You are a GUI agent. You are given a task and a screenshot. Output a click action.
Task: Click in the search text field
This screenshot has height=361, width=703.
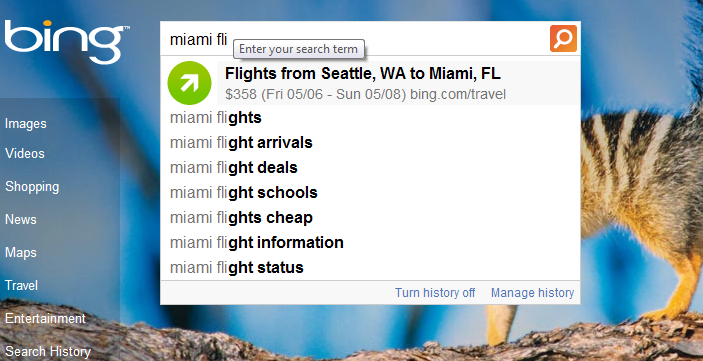pyautogui.click(x=354, y=39)
